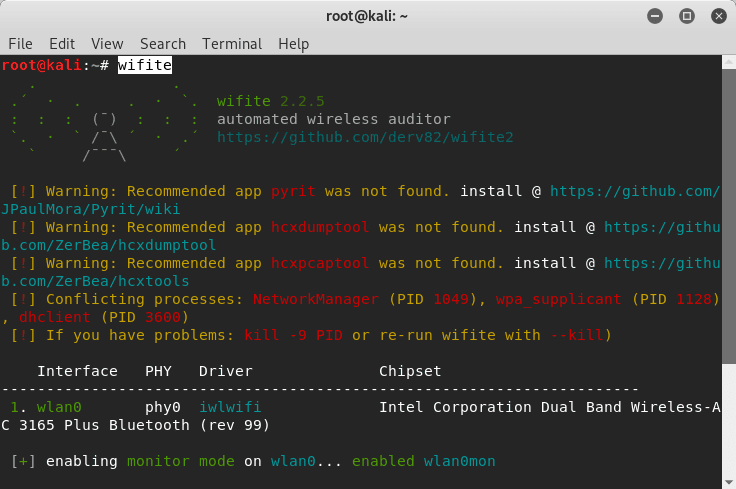Open the View menu
The width and height of the screenshot is (736, 489).
click(x=107, y=44)
